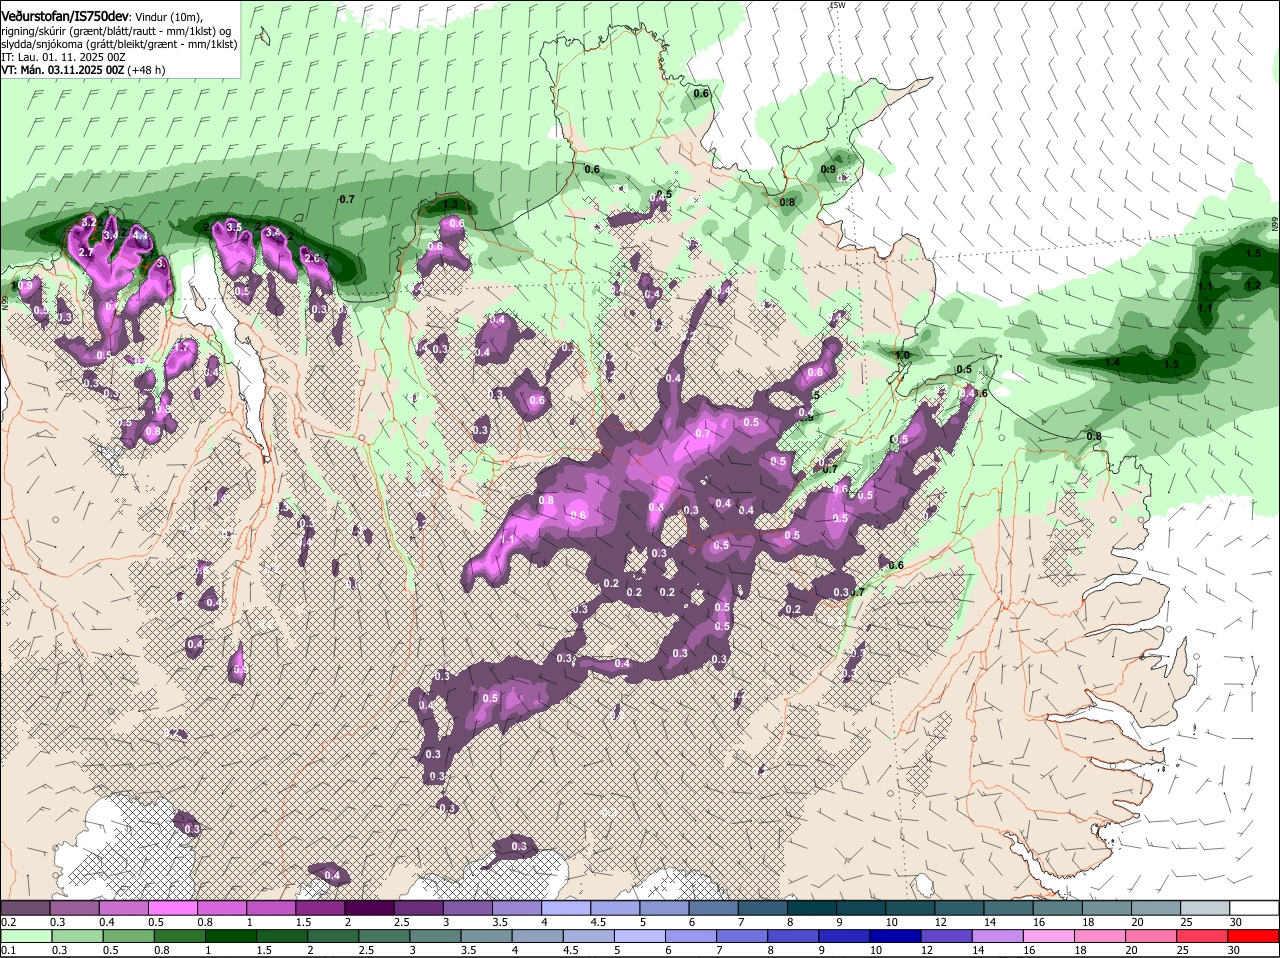The image size is (1280, 958).
Task: Select lower scale pink swatch starting at 18
Action: [1101, 937]
